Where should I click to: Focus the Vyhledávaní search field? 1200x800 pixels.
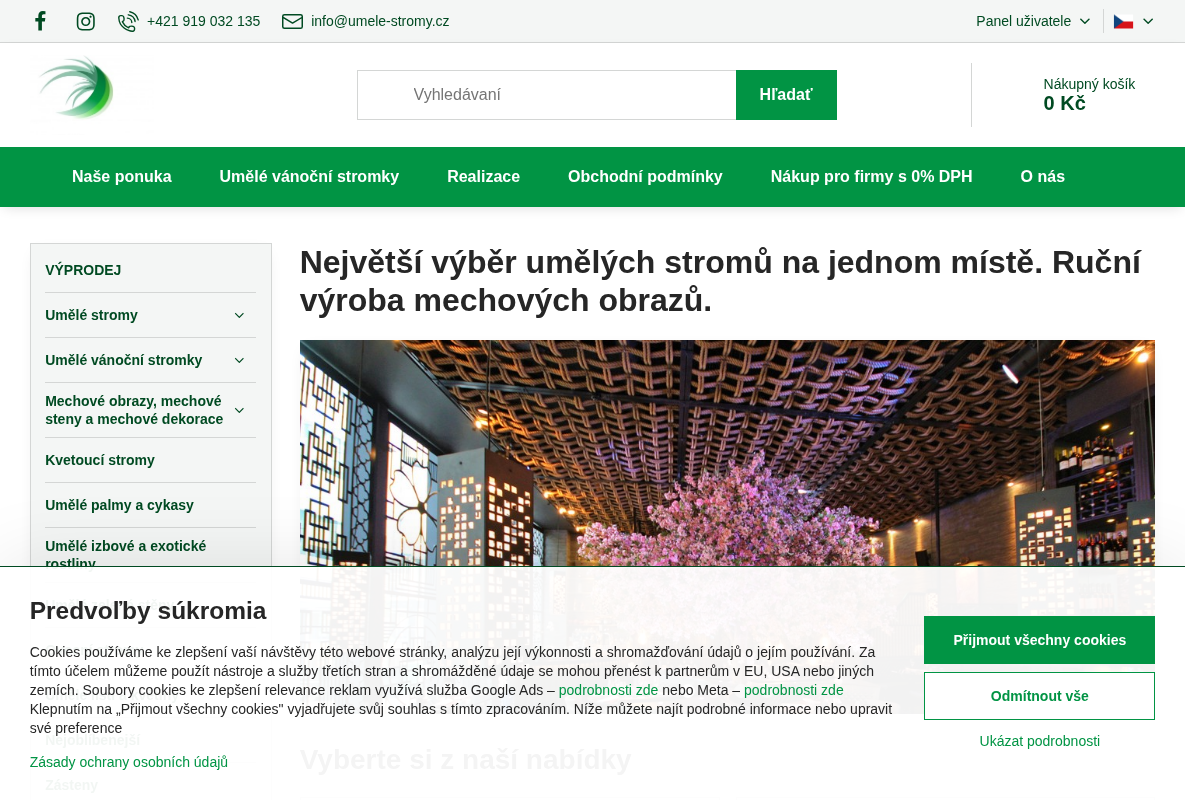point(546,95)
